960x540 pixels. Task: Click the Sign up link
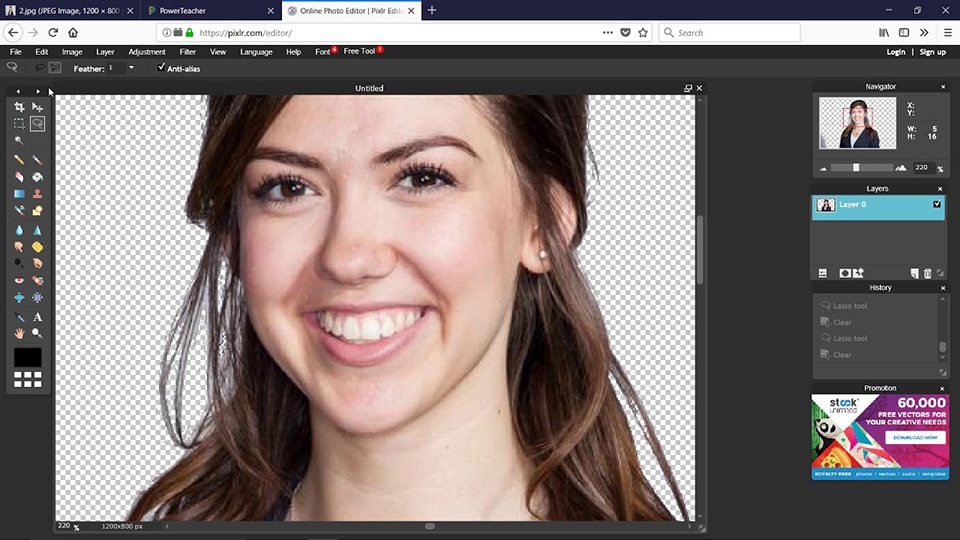tap(932, 52)
